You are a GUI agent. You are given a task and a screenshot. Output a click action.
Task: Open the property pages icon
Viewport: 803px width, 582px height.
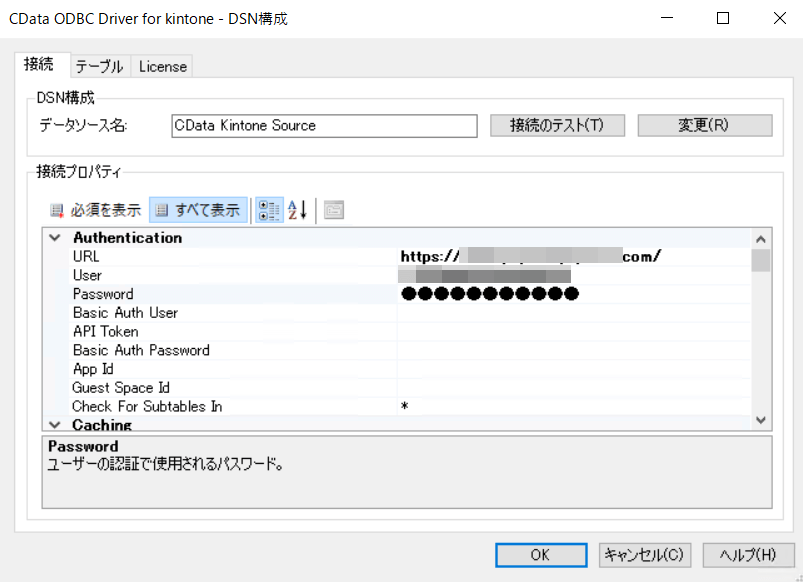tap(334, 210)
